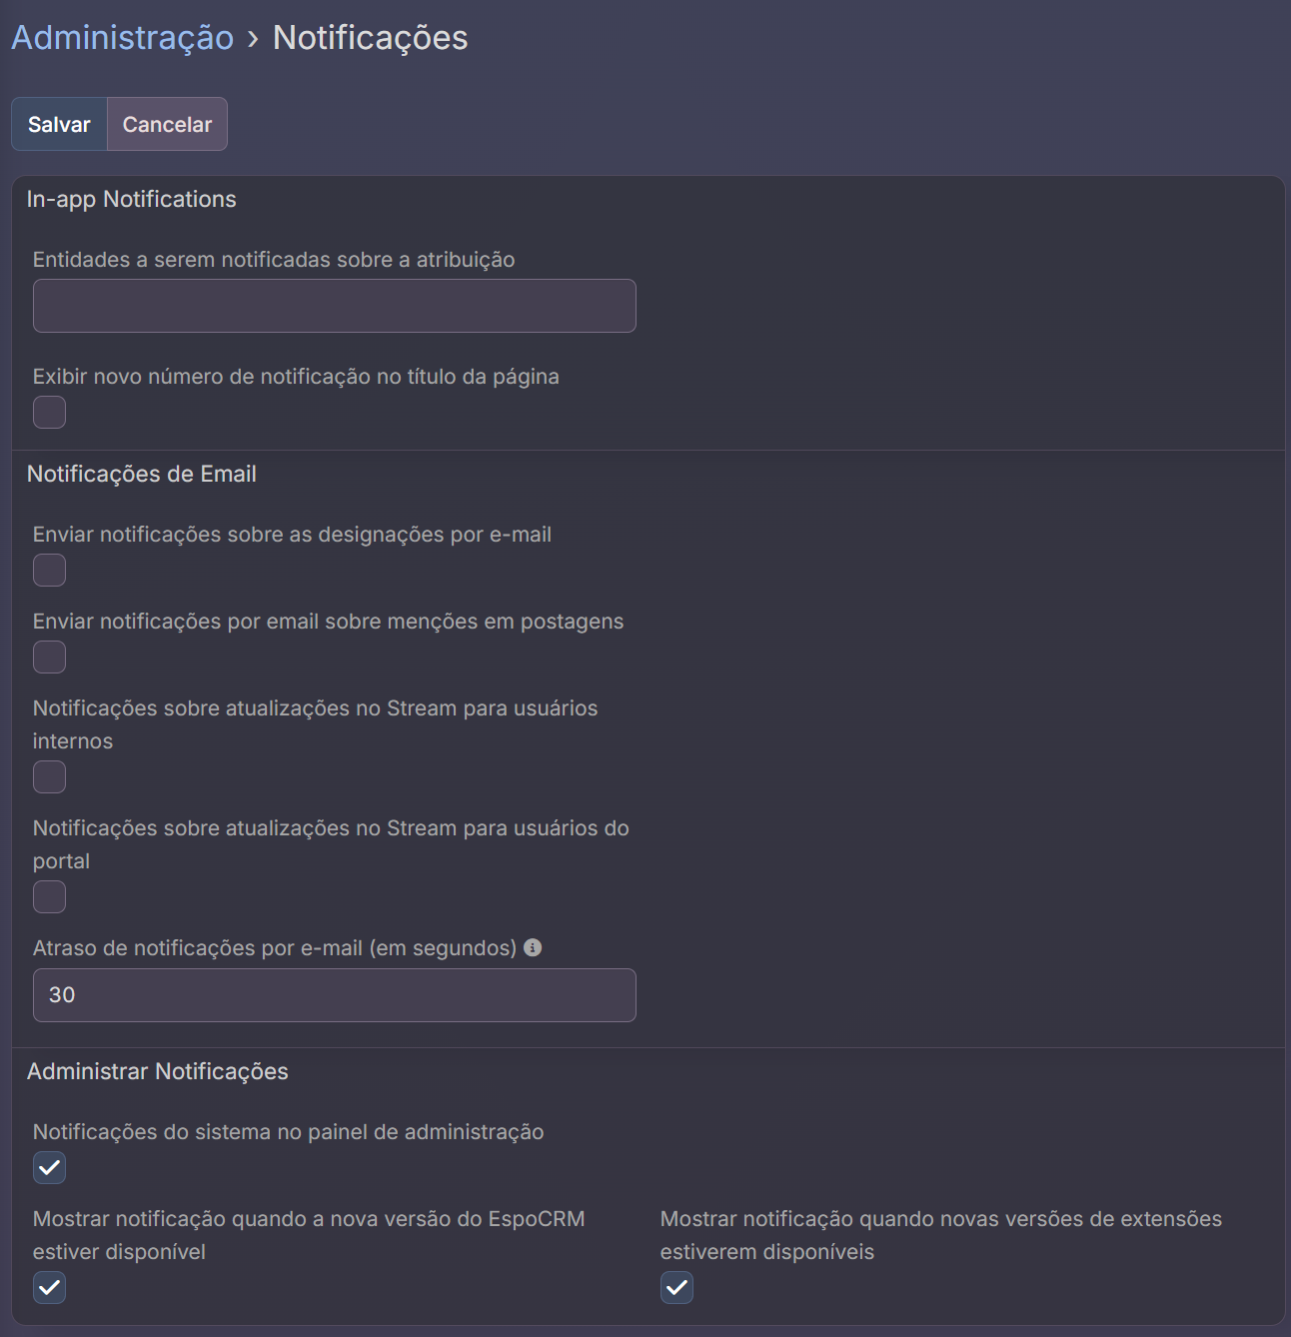
Task: Click the Administrar Notificações section heading
Action: point(157,1072)
